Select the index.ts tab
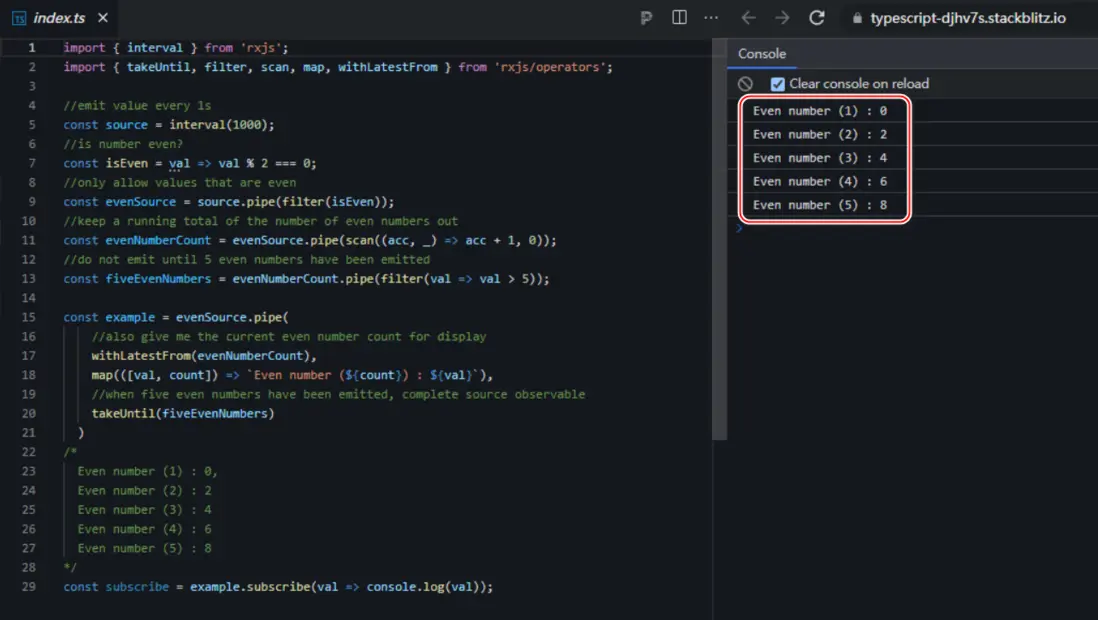1098x620 pixels. point(58,18)
